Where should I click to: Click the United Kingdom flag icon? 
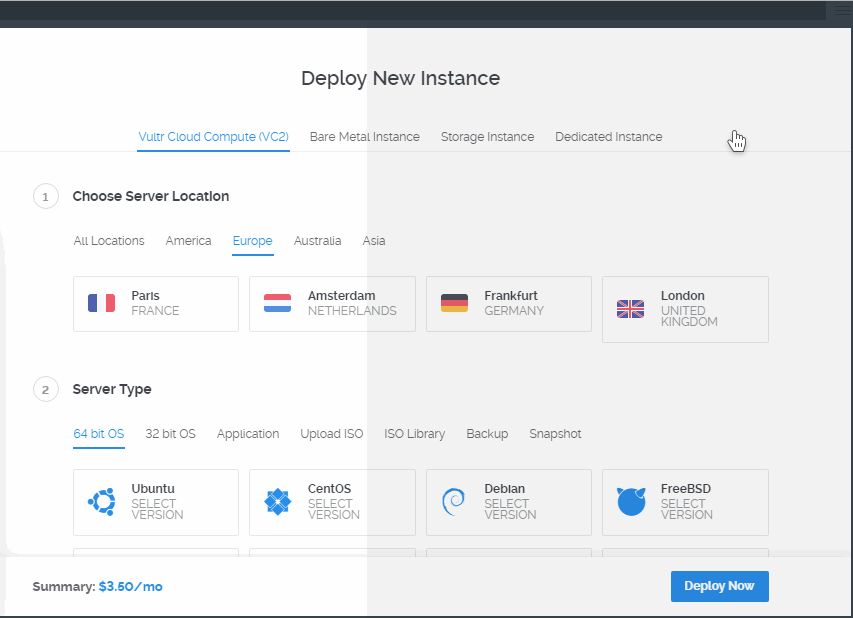(631, 309)
